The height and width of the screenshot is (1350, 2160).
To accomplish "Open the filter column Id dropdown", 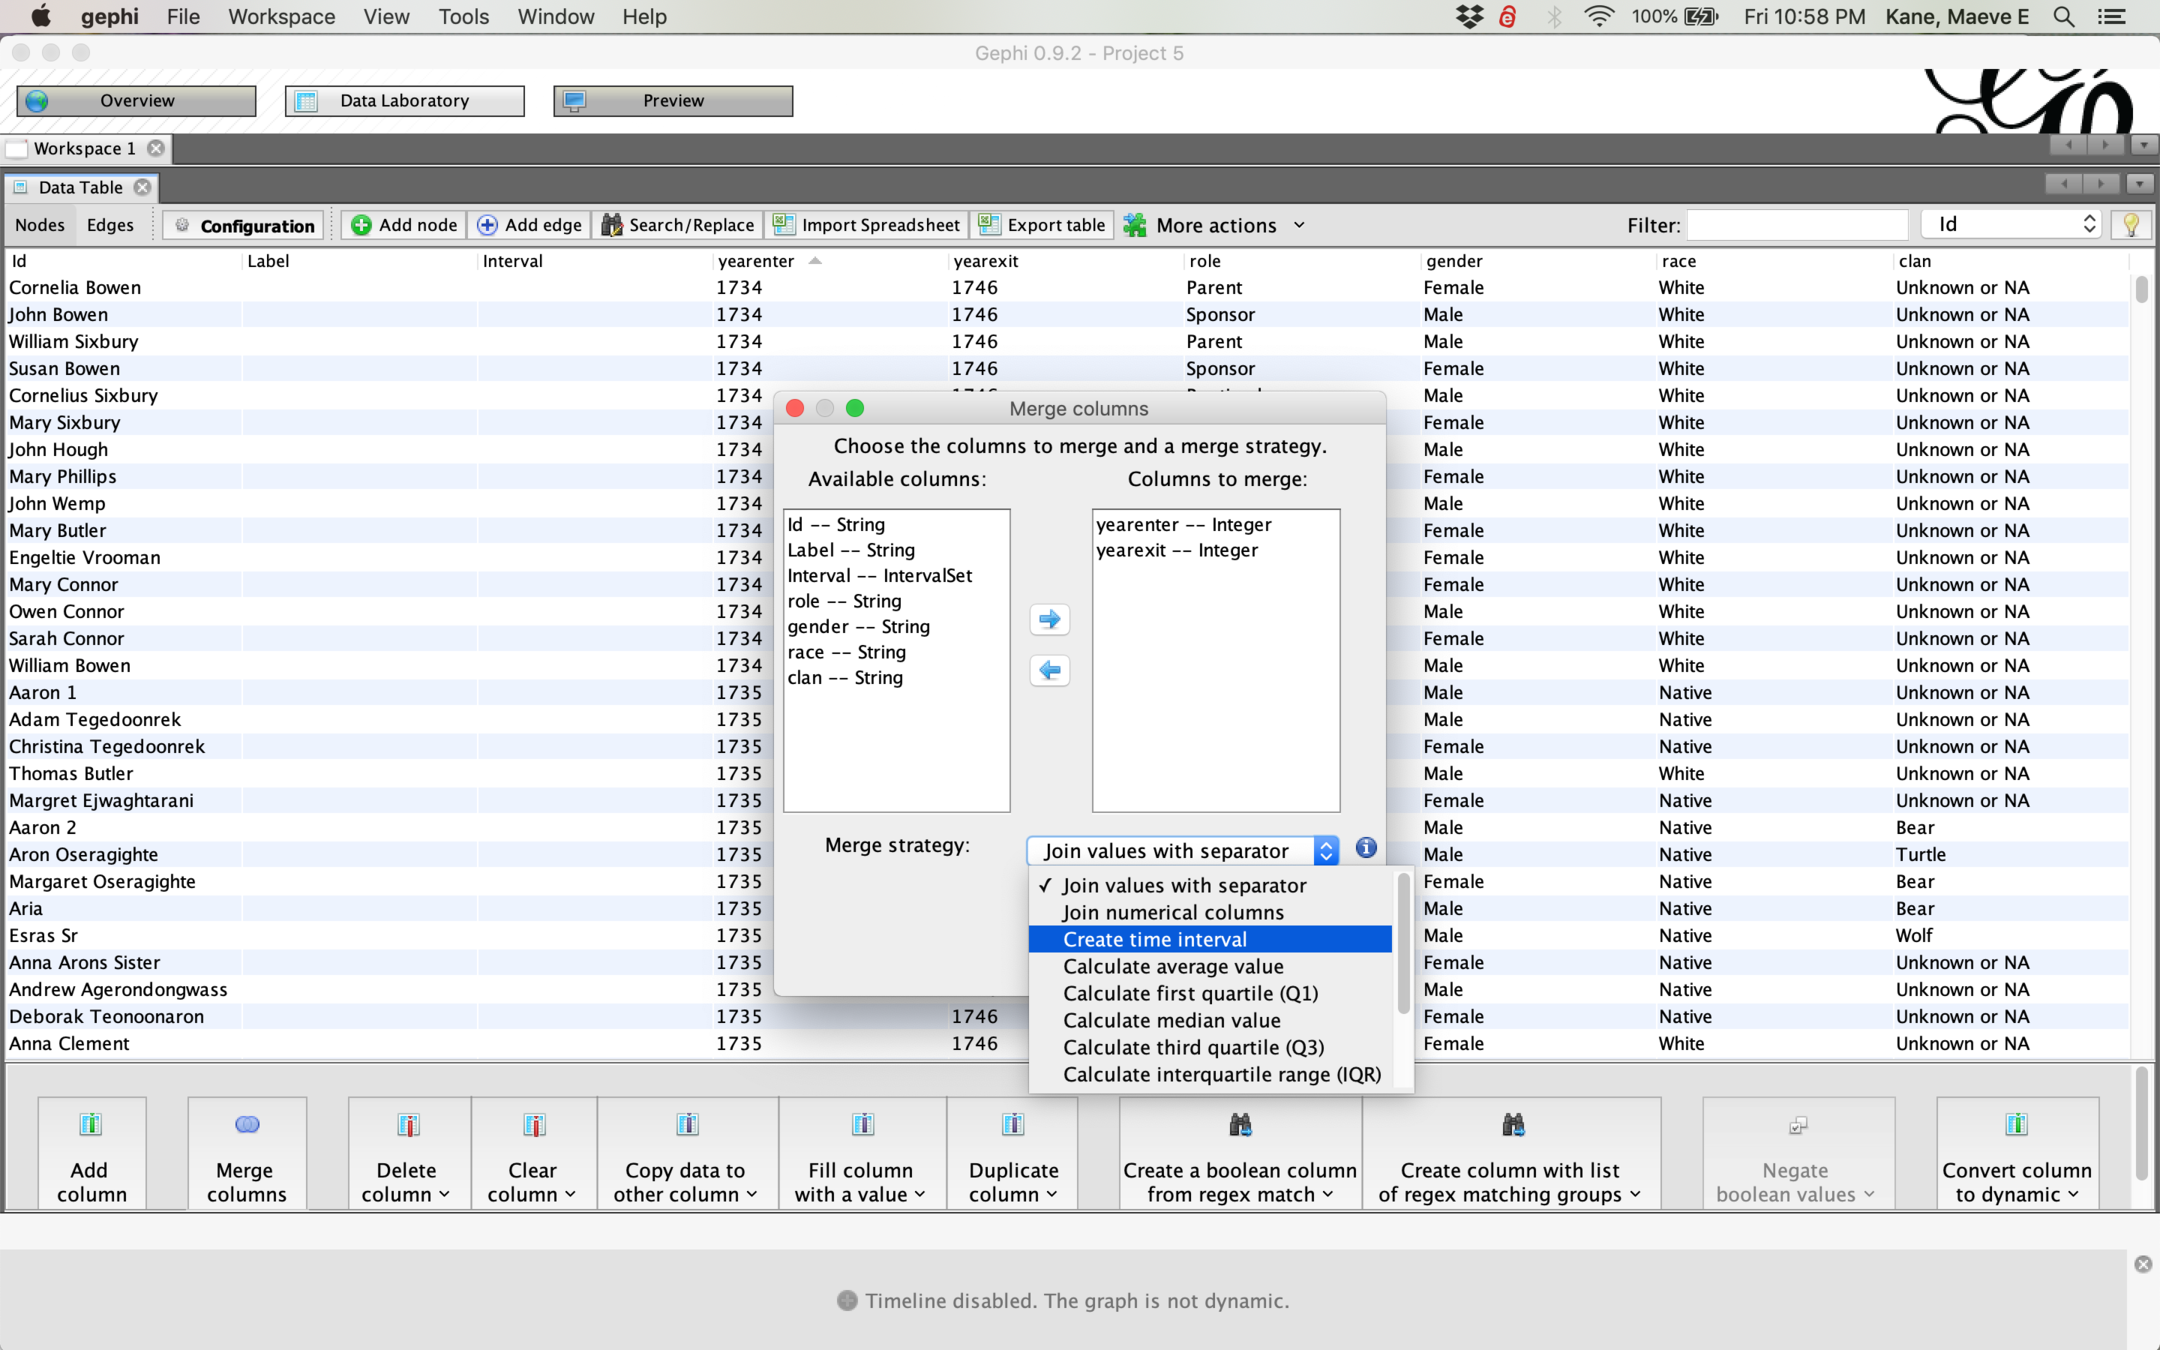I will click(x=2012, y=224).
